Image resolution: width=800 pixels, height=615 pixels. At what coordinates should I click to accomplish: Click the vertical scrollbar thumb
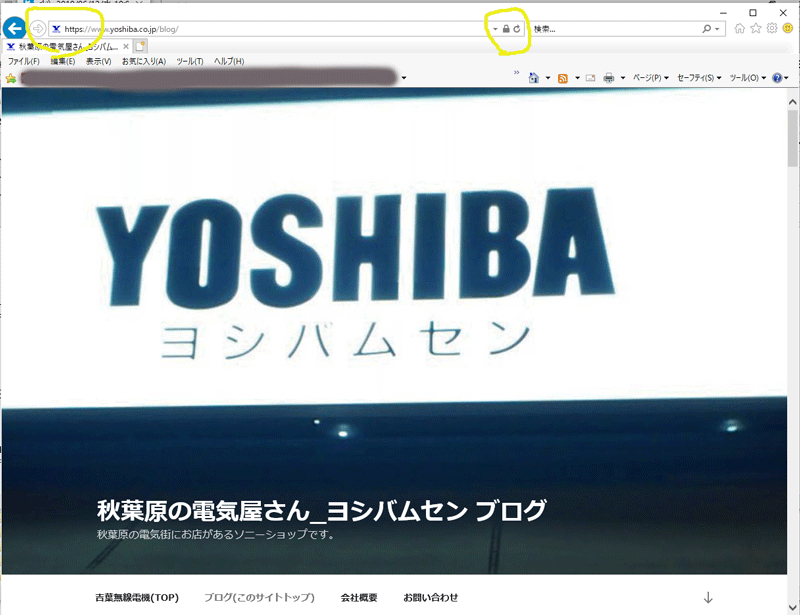pos(792,138)
